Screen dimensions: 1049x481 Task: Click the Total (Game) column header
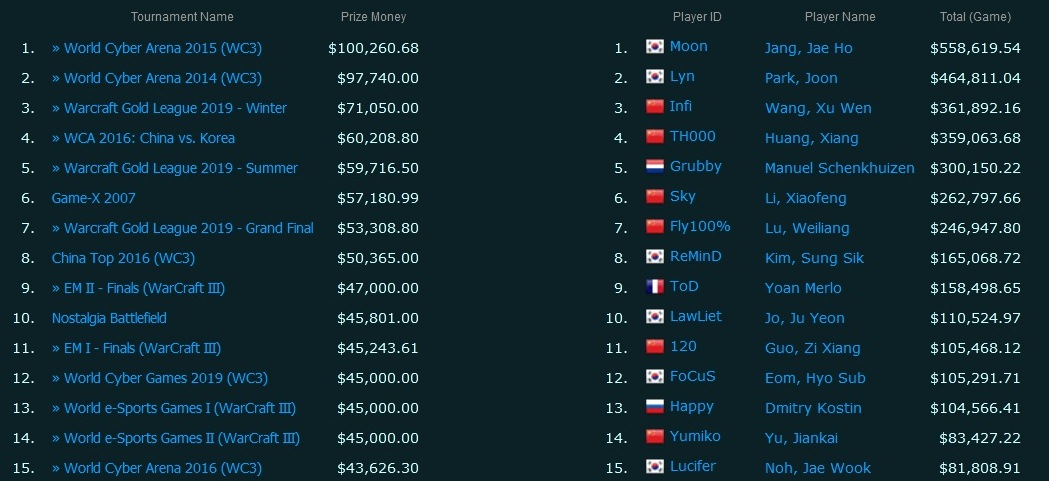pos(975,17)
